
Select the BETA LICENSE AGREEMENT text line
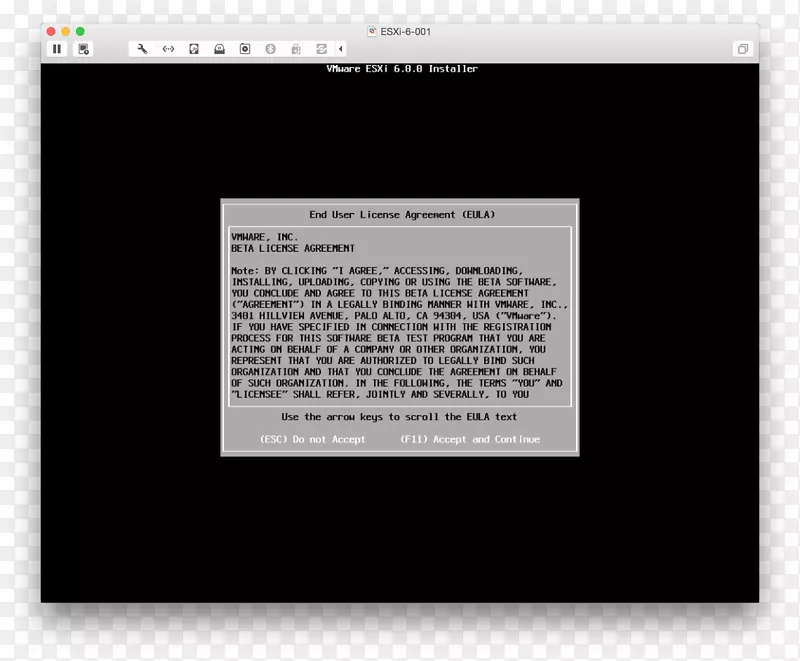(x=293, y=248)
